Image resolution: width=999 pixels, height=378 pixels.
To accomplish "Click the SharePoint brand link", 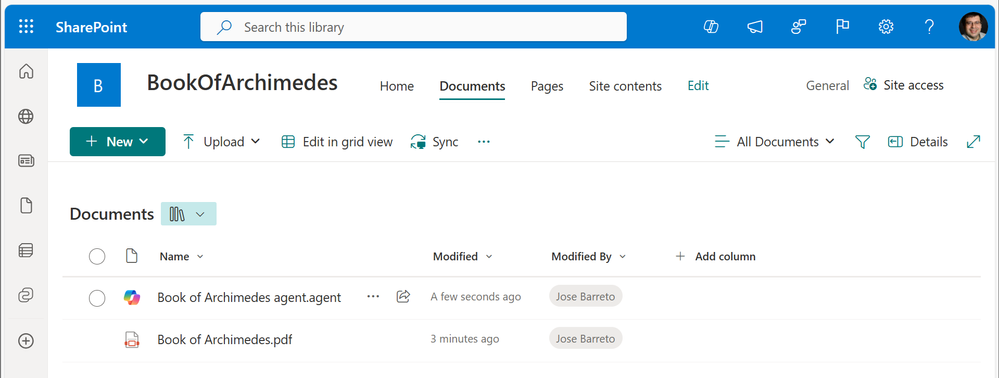I will [91, 27].
